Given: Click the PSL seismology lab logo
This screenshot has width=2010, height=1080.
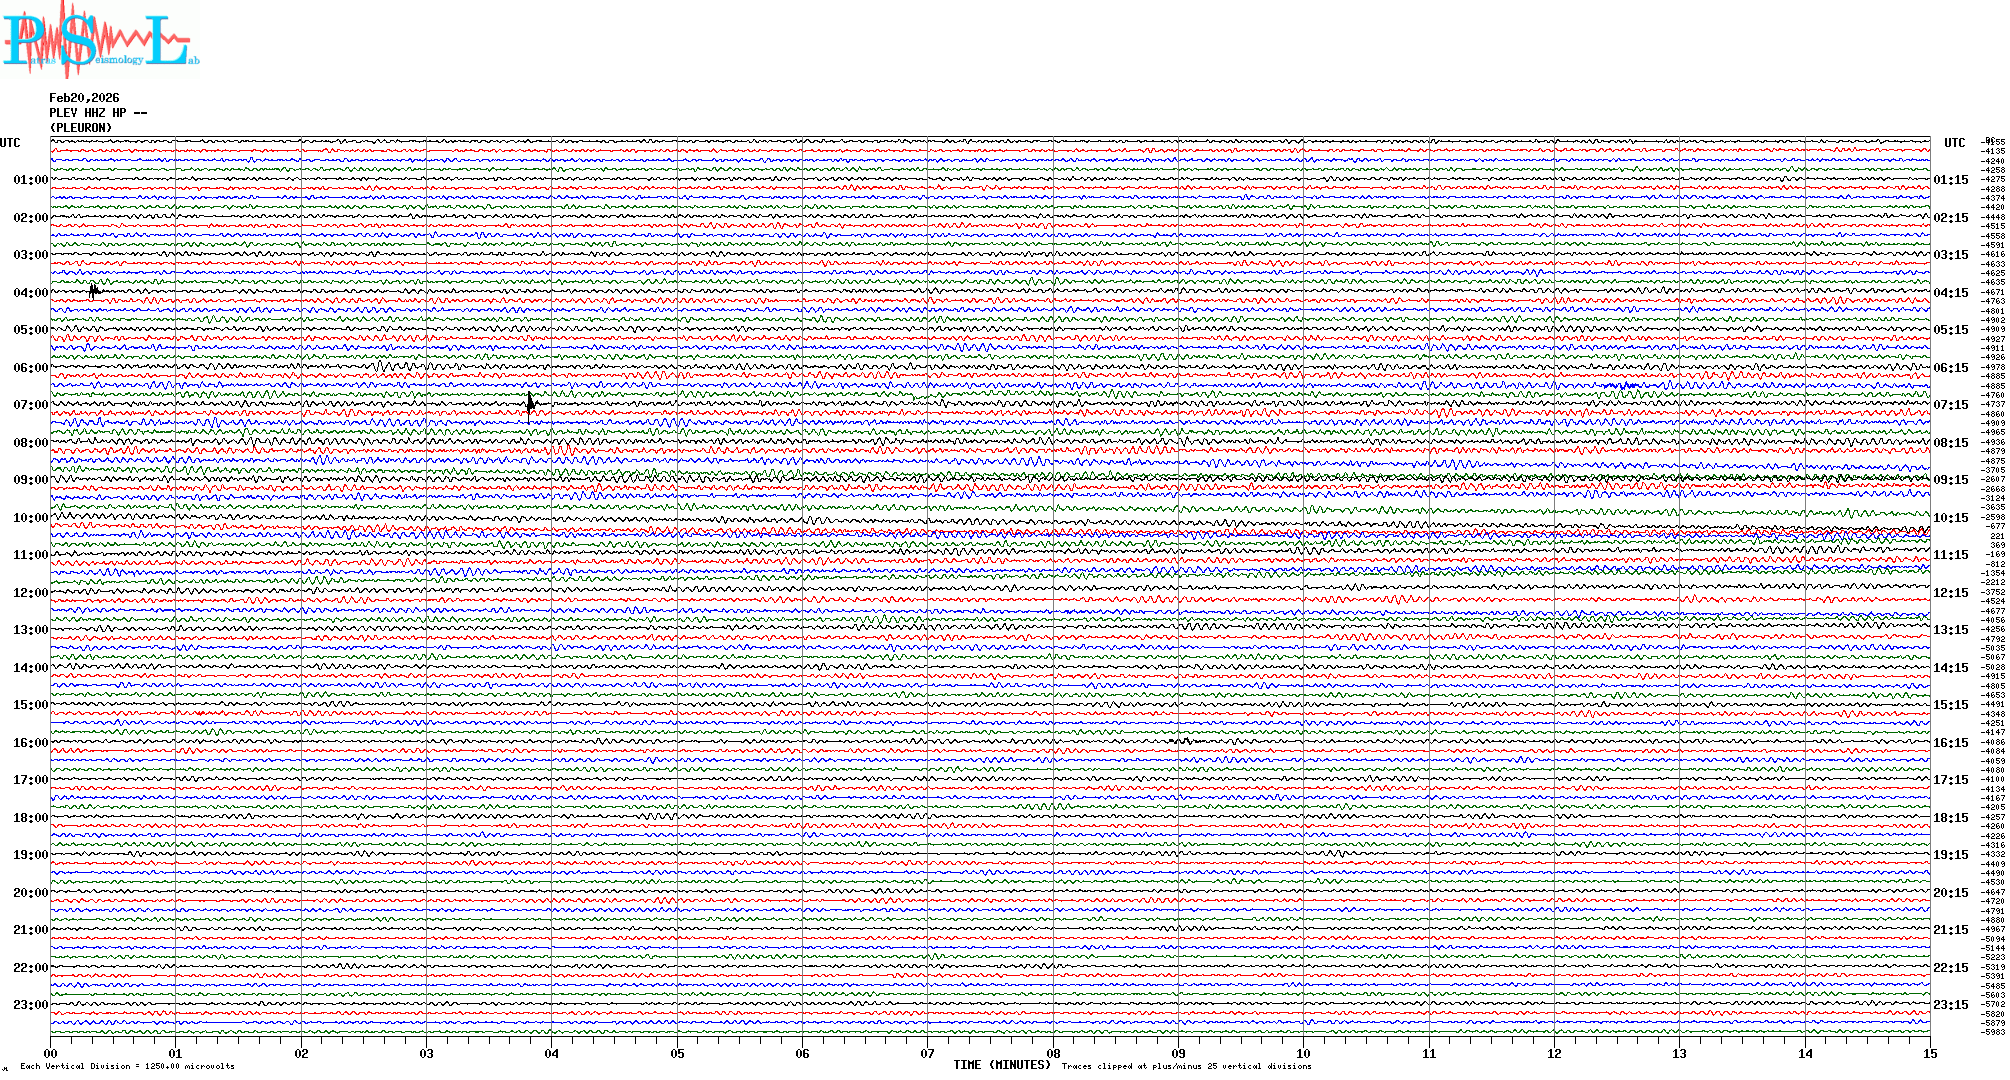Looking at the screenshot, I should 100,40.
